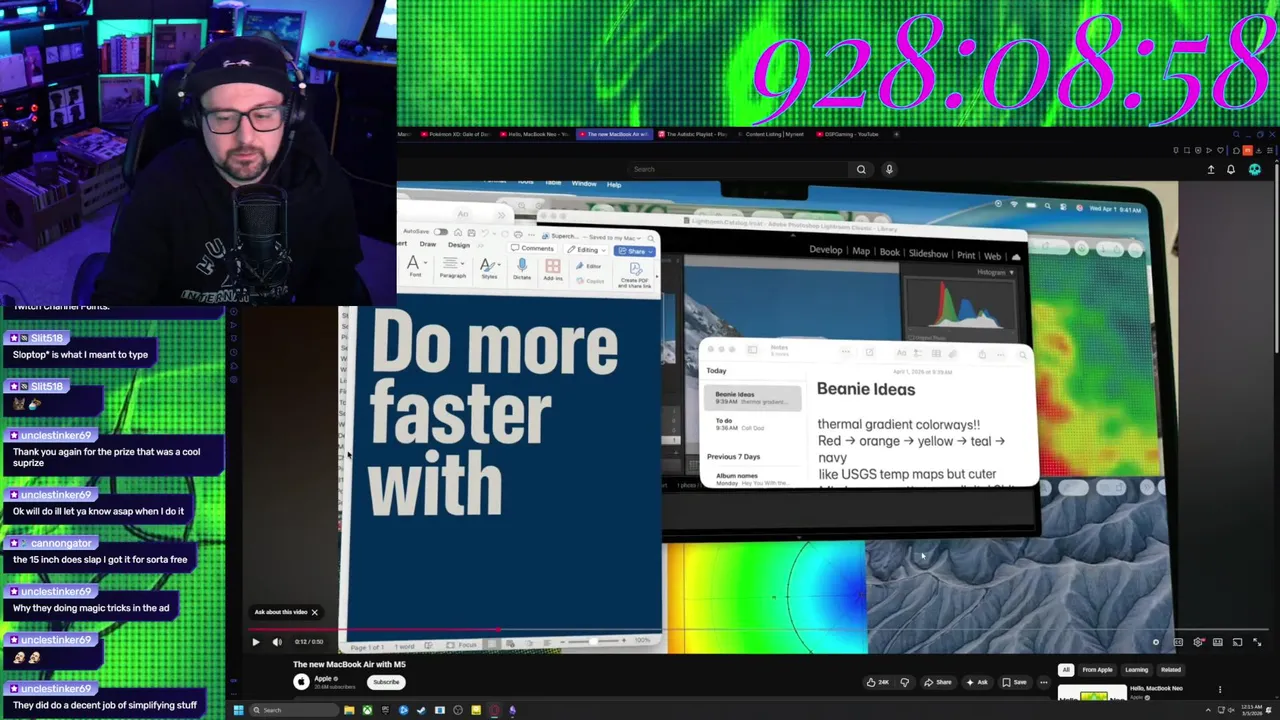Switch to the Pokémon XD browser tab
The image size is (1280, 720).
[x=455, y=134]
